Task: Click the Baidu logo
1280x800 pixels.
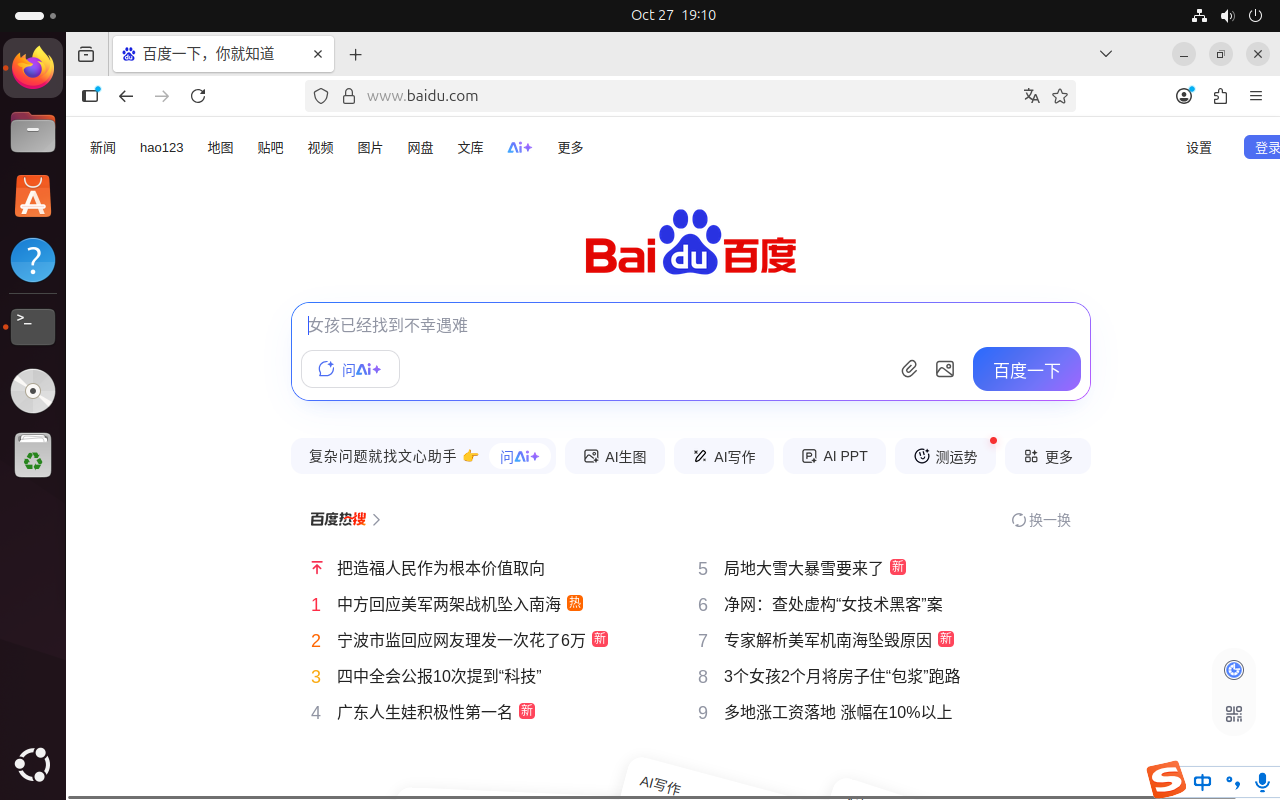Action: (x=691, y=242)
